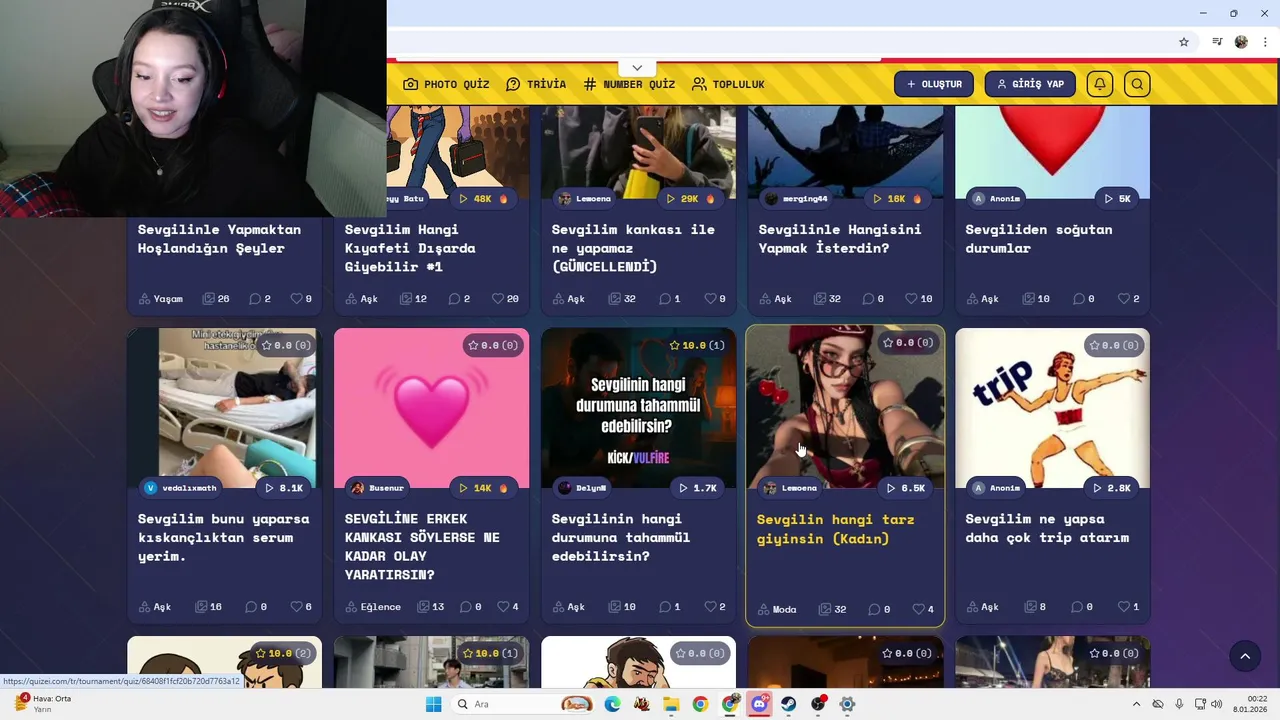Image resolution: width=1280 pixels, height=720 pixels.
Task: Open quiz 'Sevgilim ne yapsa daha çok trip atarım'
Action: pyautogui.click(x=1047, y=528)
